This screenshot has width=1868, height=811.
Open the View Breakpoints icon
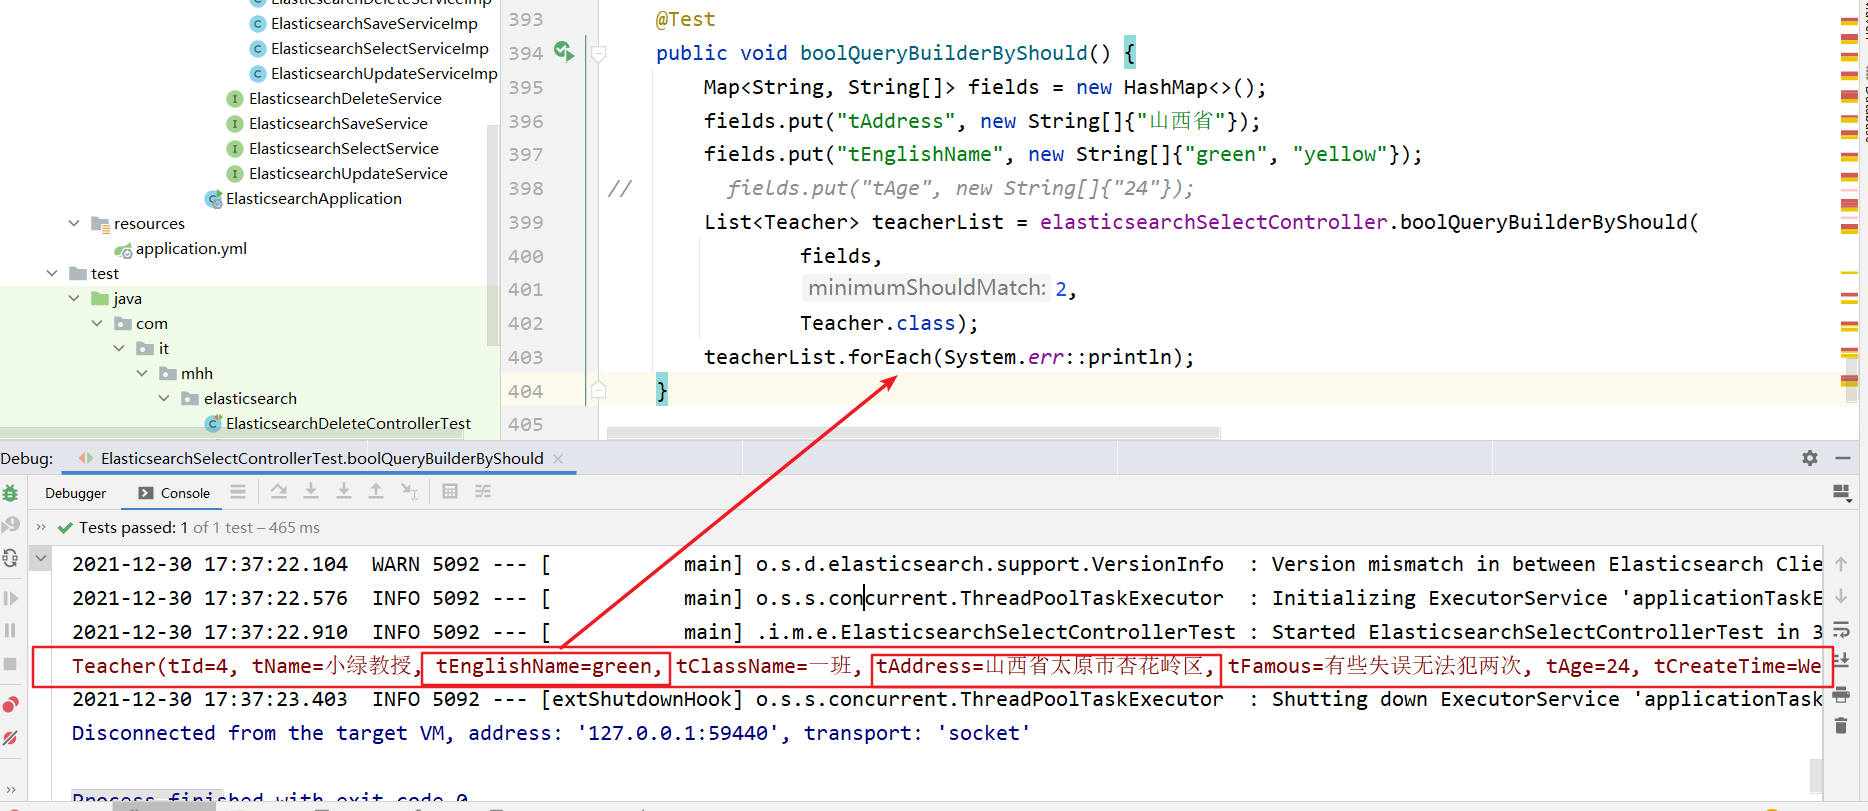pos(10,704)
